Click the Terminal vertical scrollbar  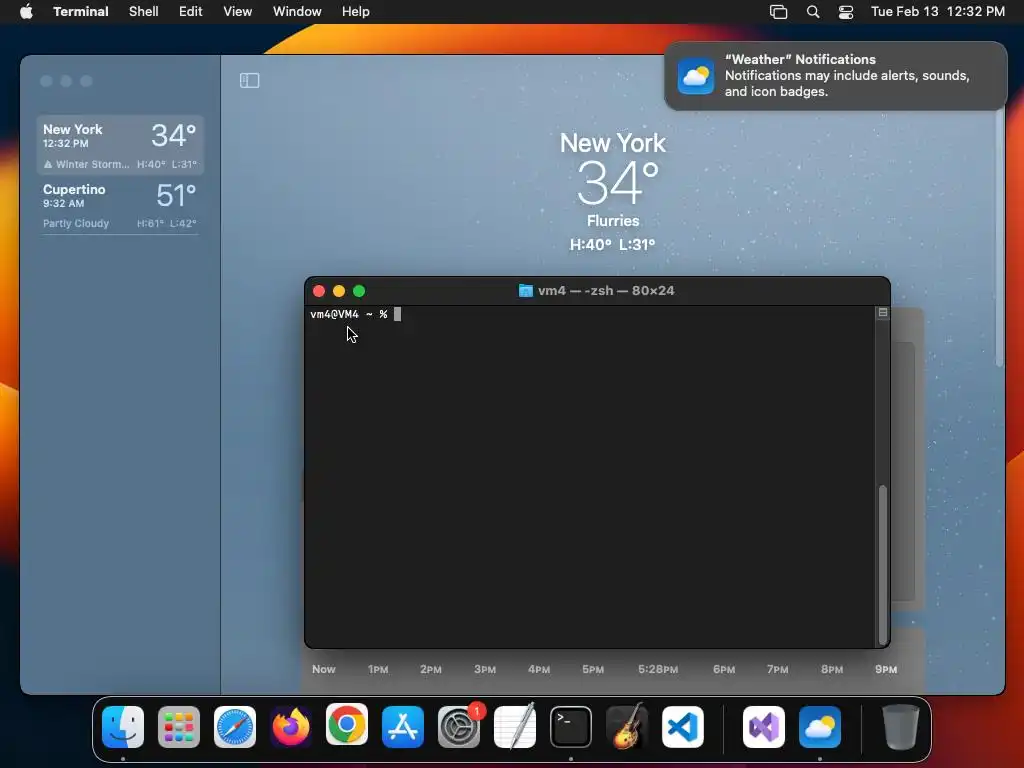point(883,564)
